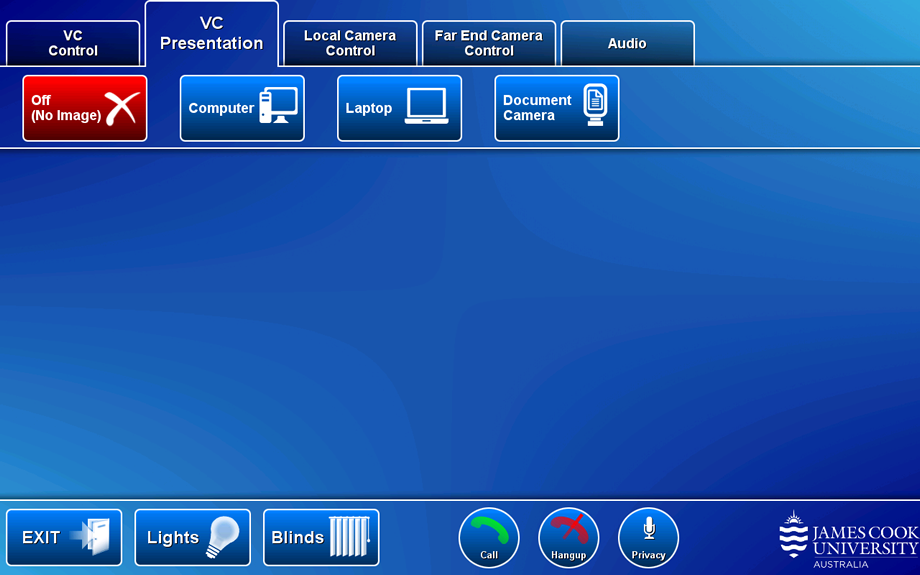Switch to the Audio tab
The width and height of the screenshot is (920, 575).
[627, 43]
